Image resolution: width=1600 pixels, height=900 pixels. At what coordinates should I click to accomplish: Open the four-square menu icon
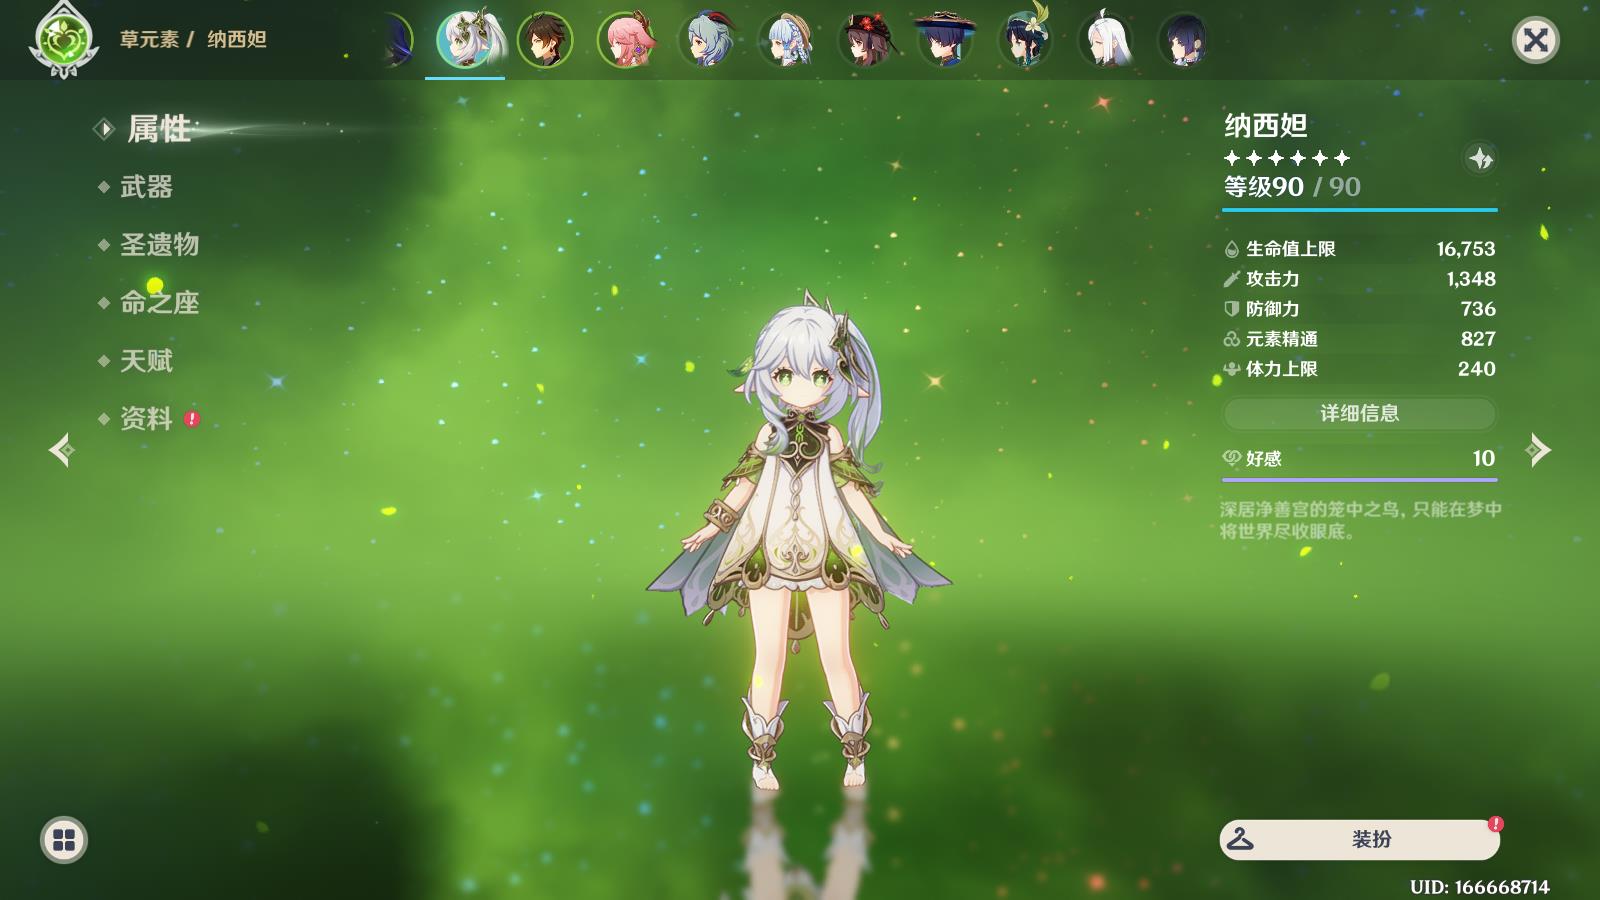coord(64,840)
